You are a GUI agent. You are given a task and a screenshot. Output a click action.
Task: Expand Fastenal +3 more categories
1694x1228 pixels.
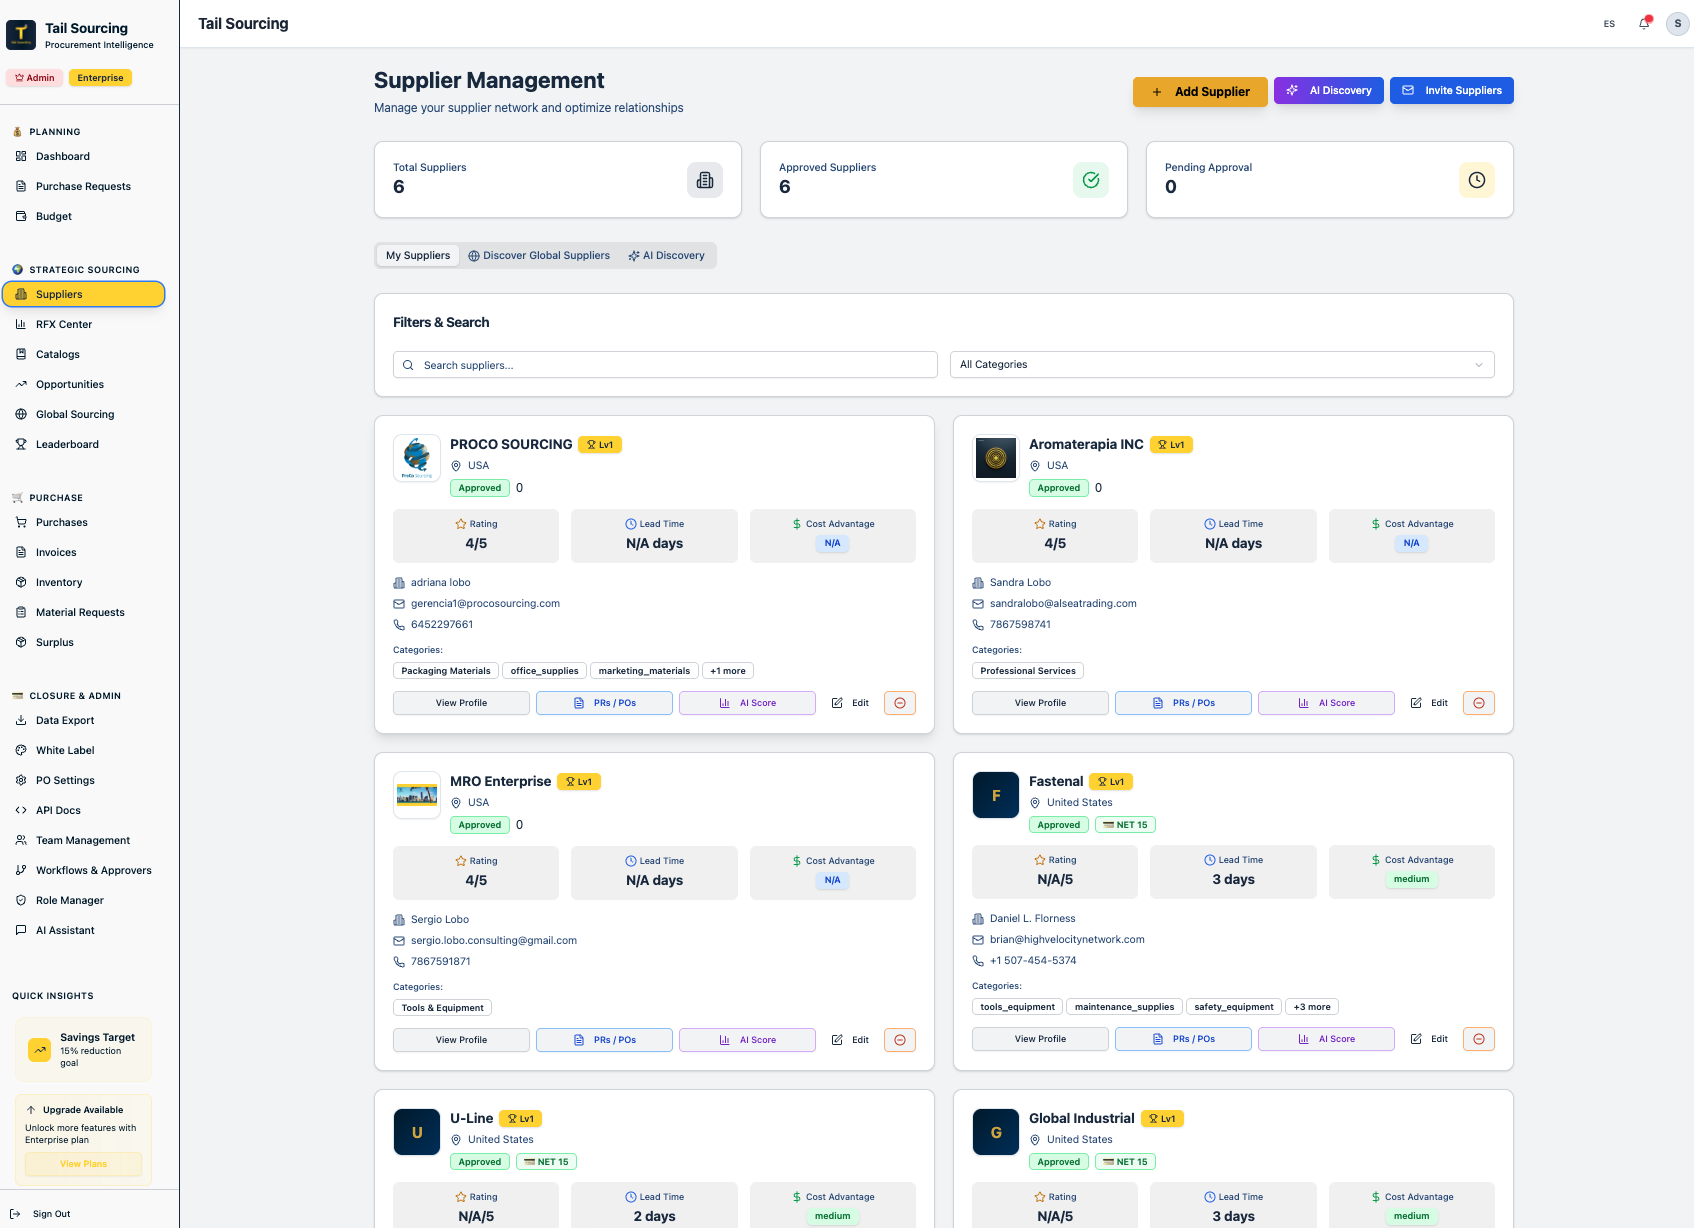coord(1312,1007)
